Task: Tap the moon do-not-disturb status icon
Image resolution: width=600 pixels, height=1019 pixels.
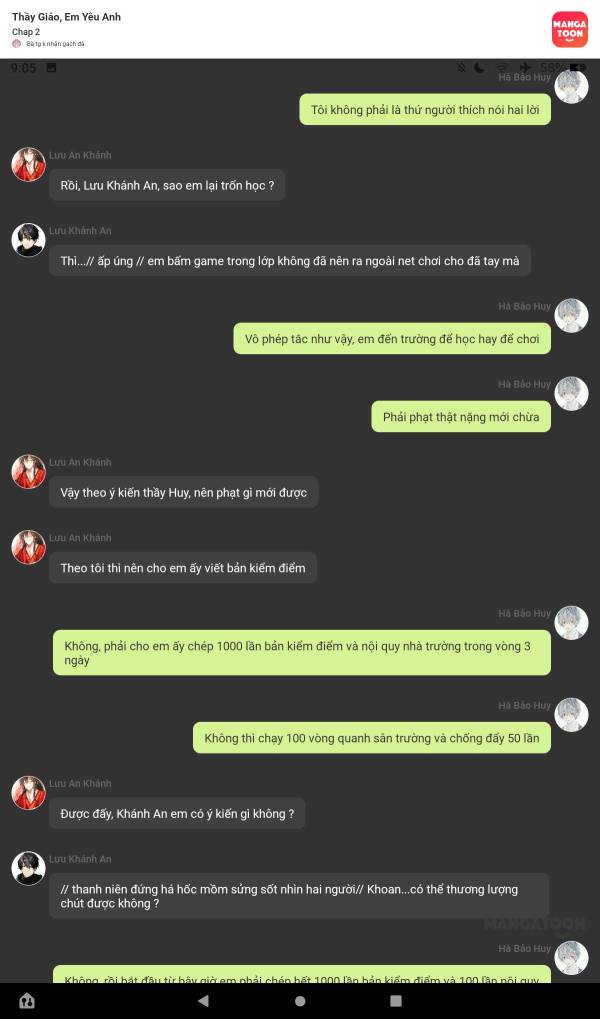Action: [479, 67]
